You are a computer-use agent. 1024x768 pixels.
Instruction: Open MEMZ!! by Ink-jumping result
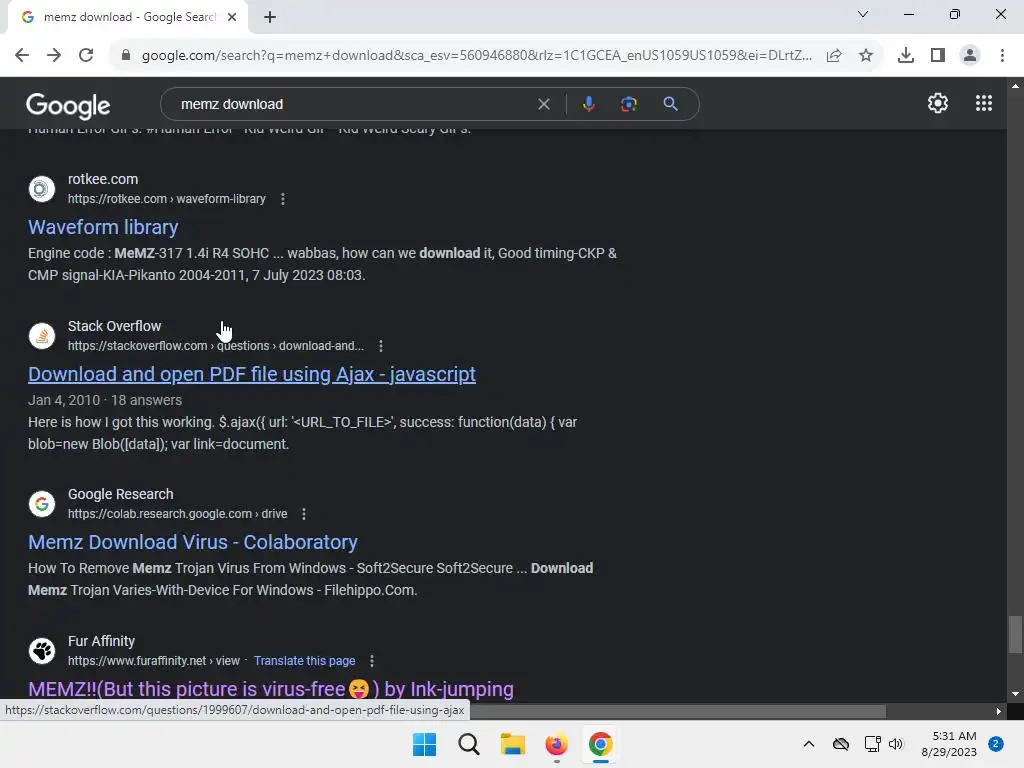[x=270, y=689]
